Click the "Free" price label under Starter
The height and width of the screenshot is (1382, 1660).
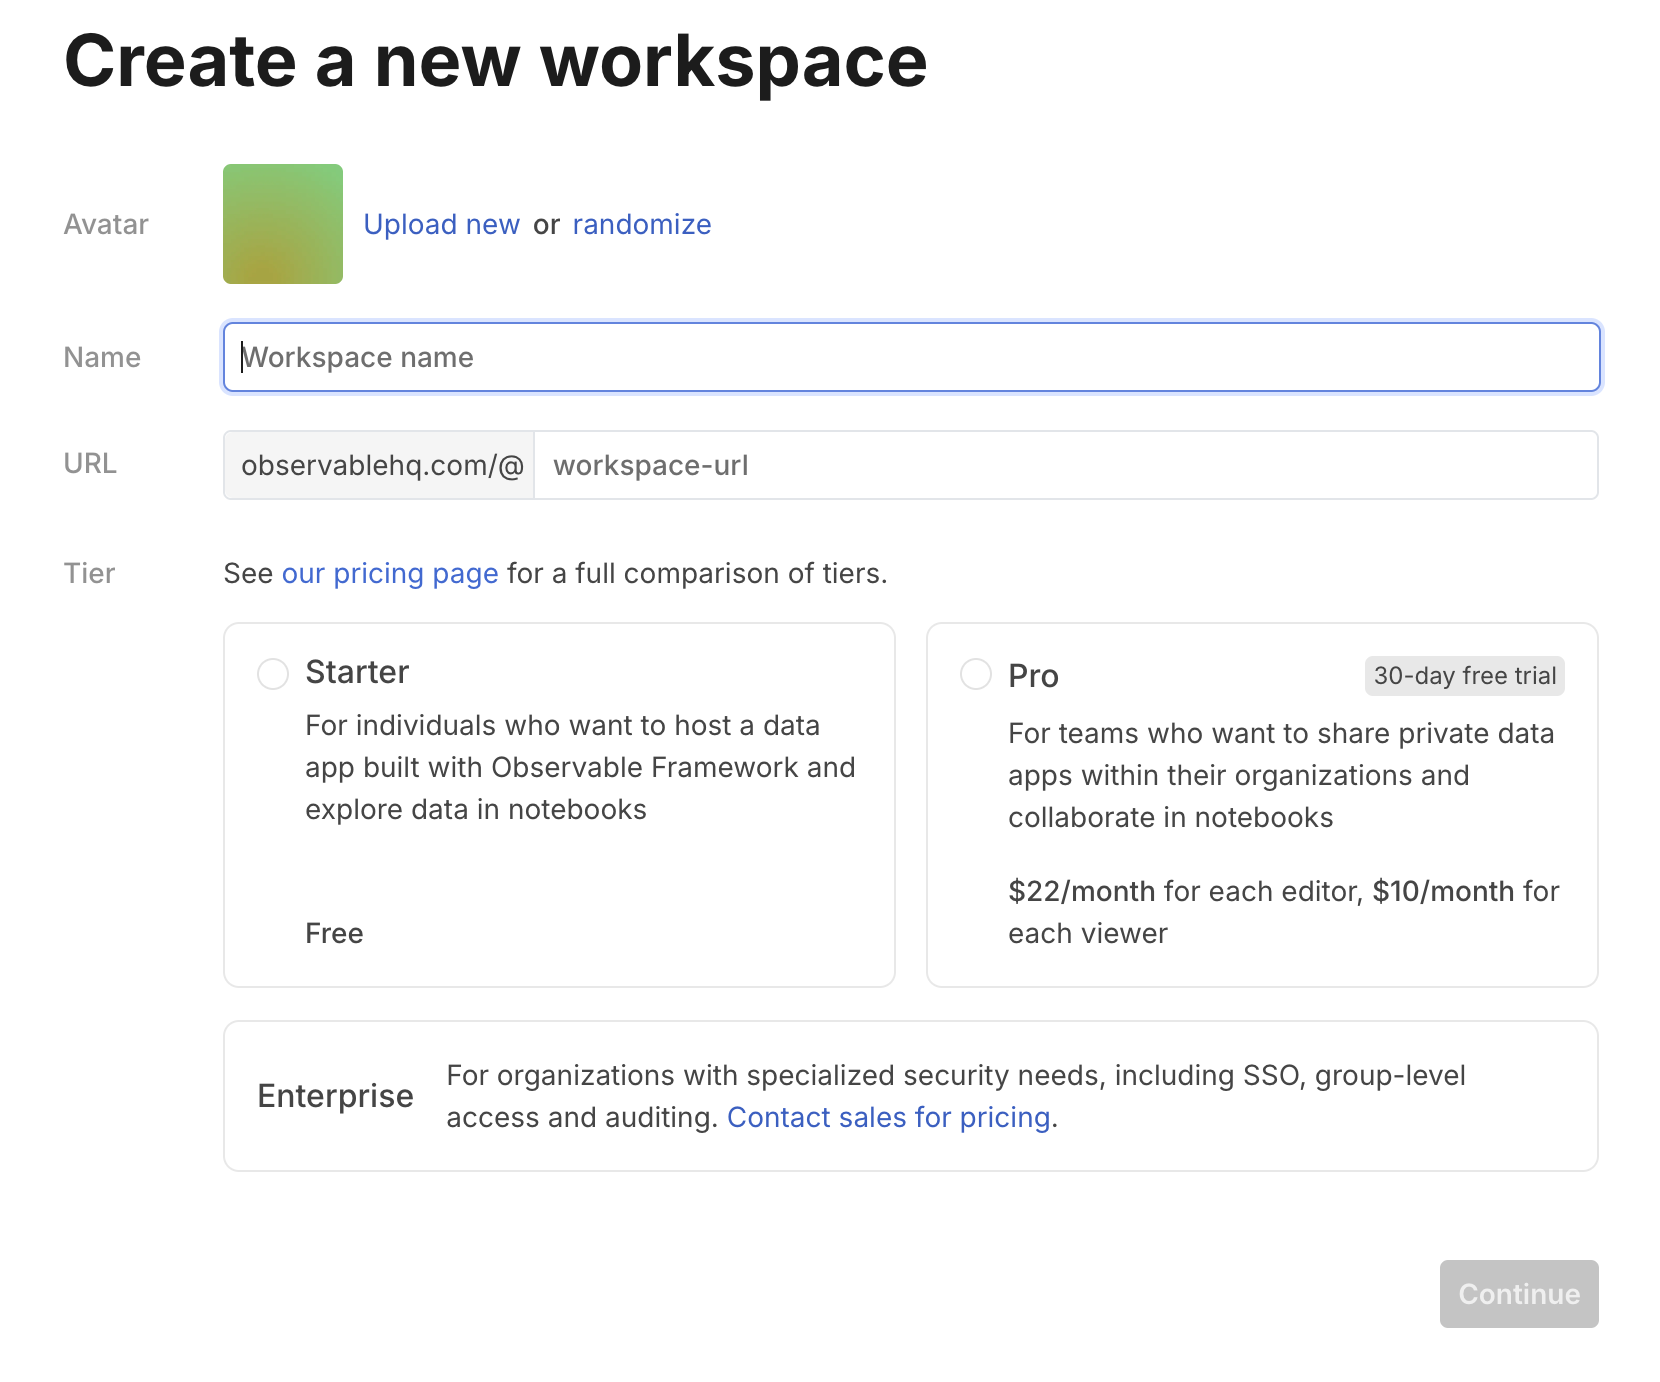[334, 933]
